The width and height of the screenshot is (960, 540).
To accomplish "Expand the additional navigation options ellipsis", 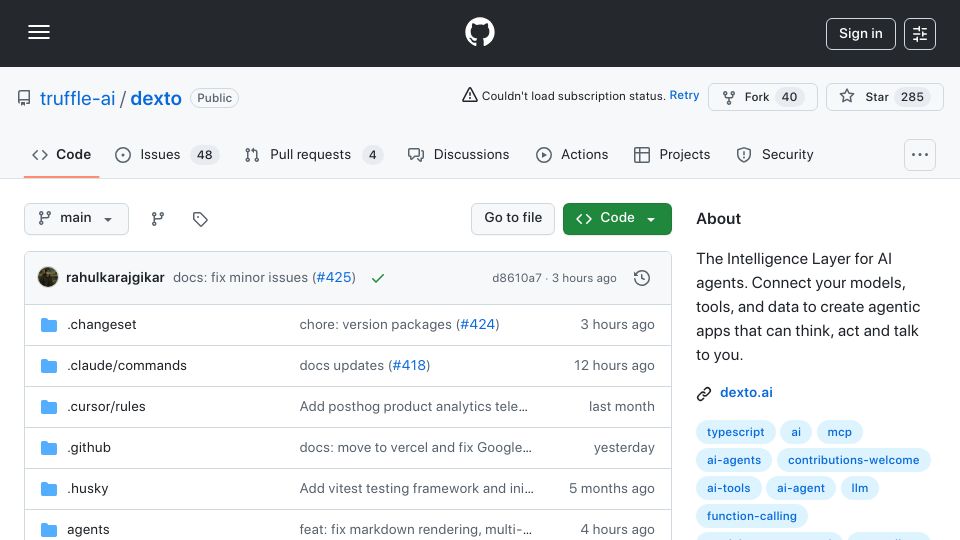I will click(x=920, y=155).
